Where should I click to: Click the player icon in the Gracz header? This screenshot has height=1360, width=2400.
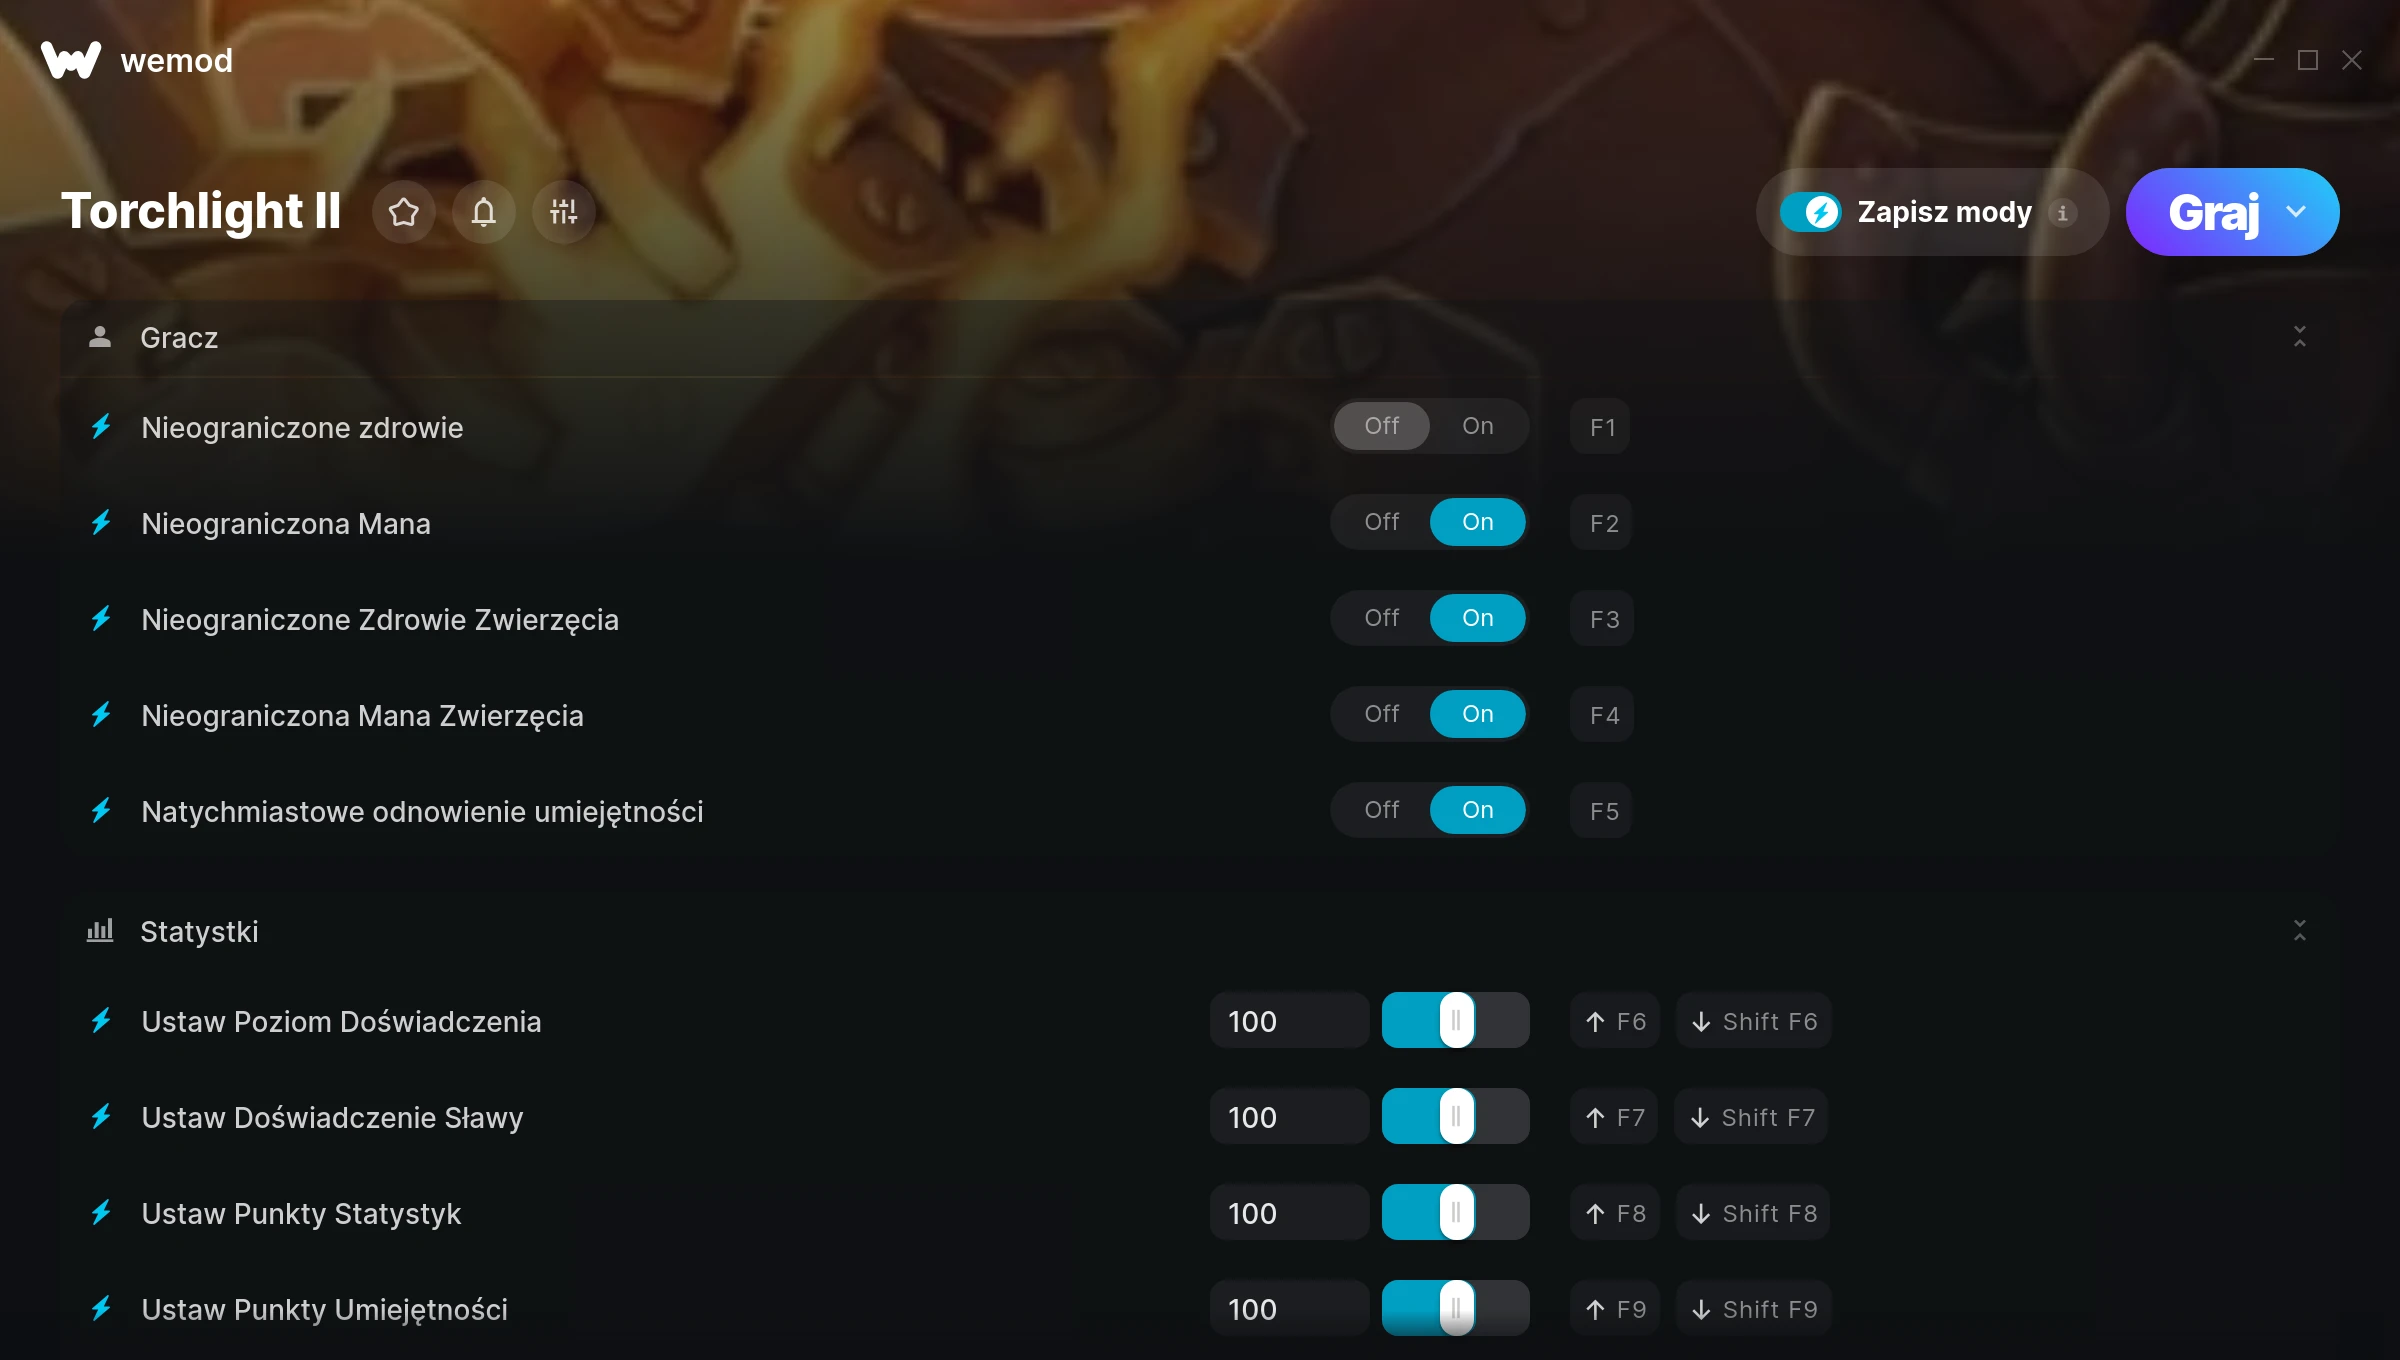click(x=100, y=337)
